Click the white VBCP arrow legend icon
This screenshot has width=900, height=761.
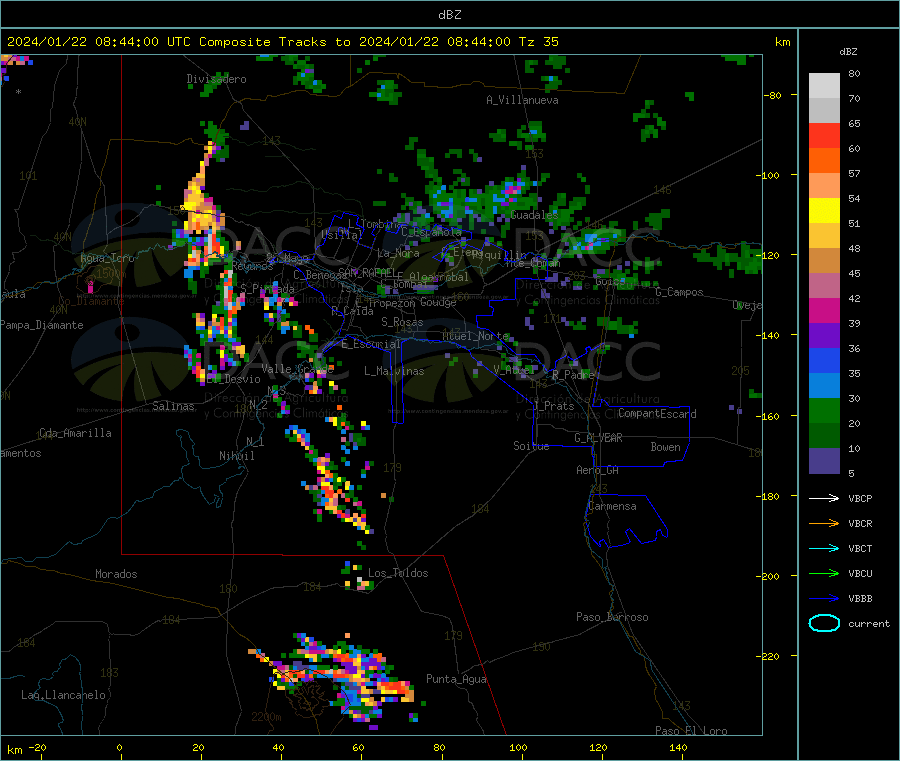[x=824, y=498]
